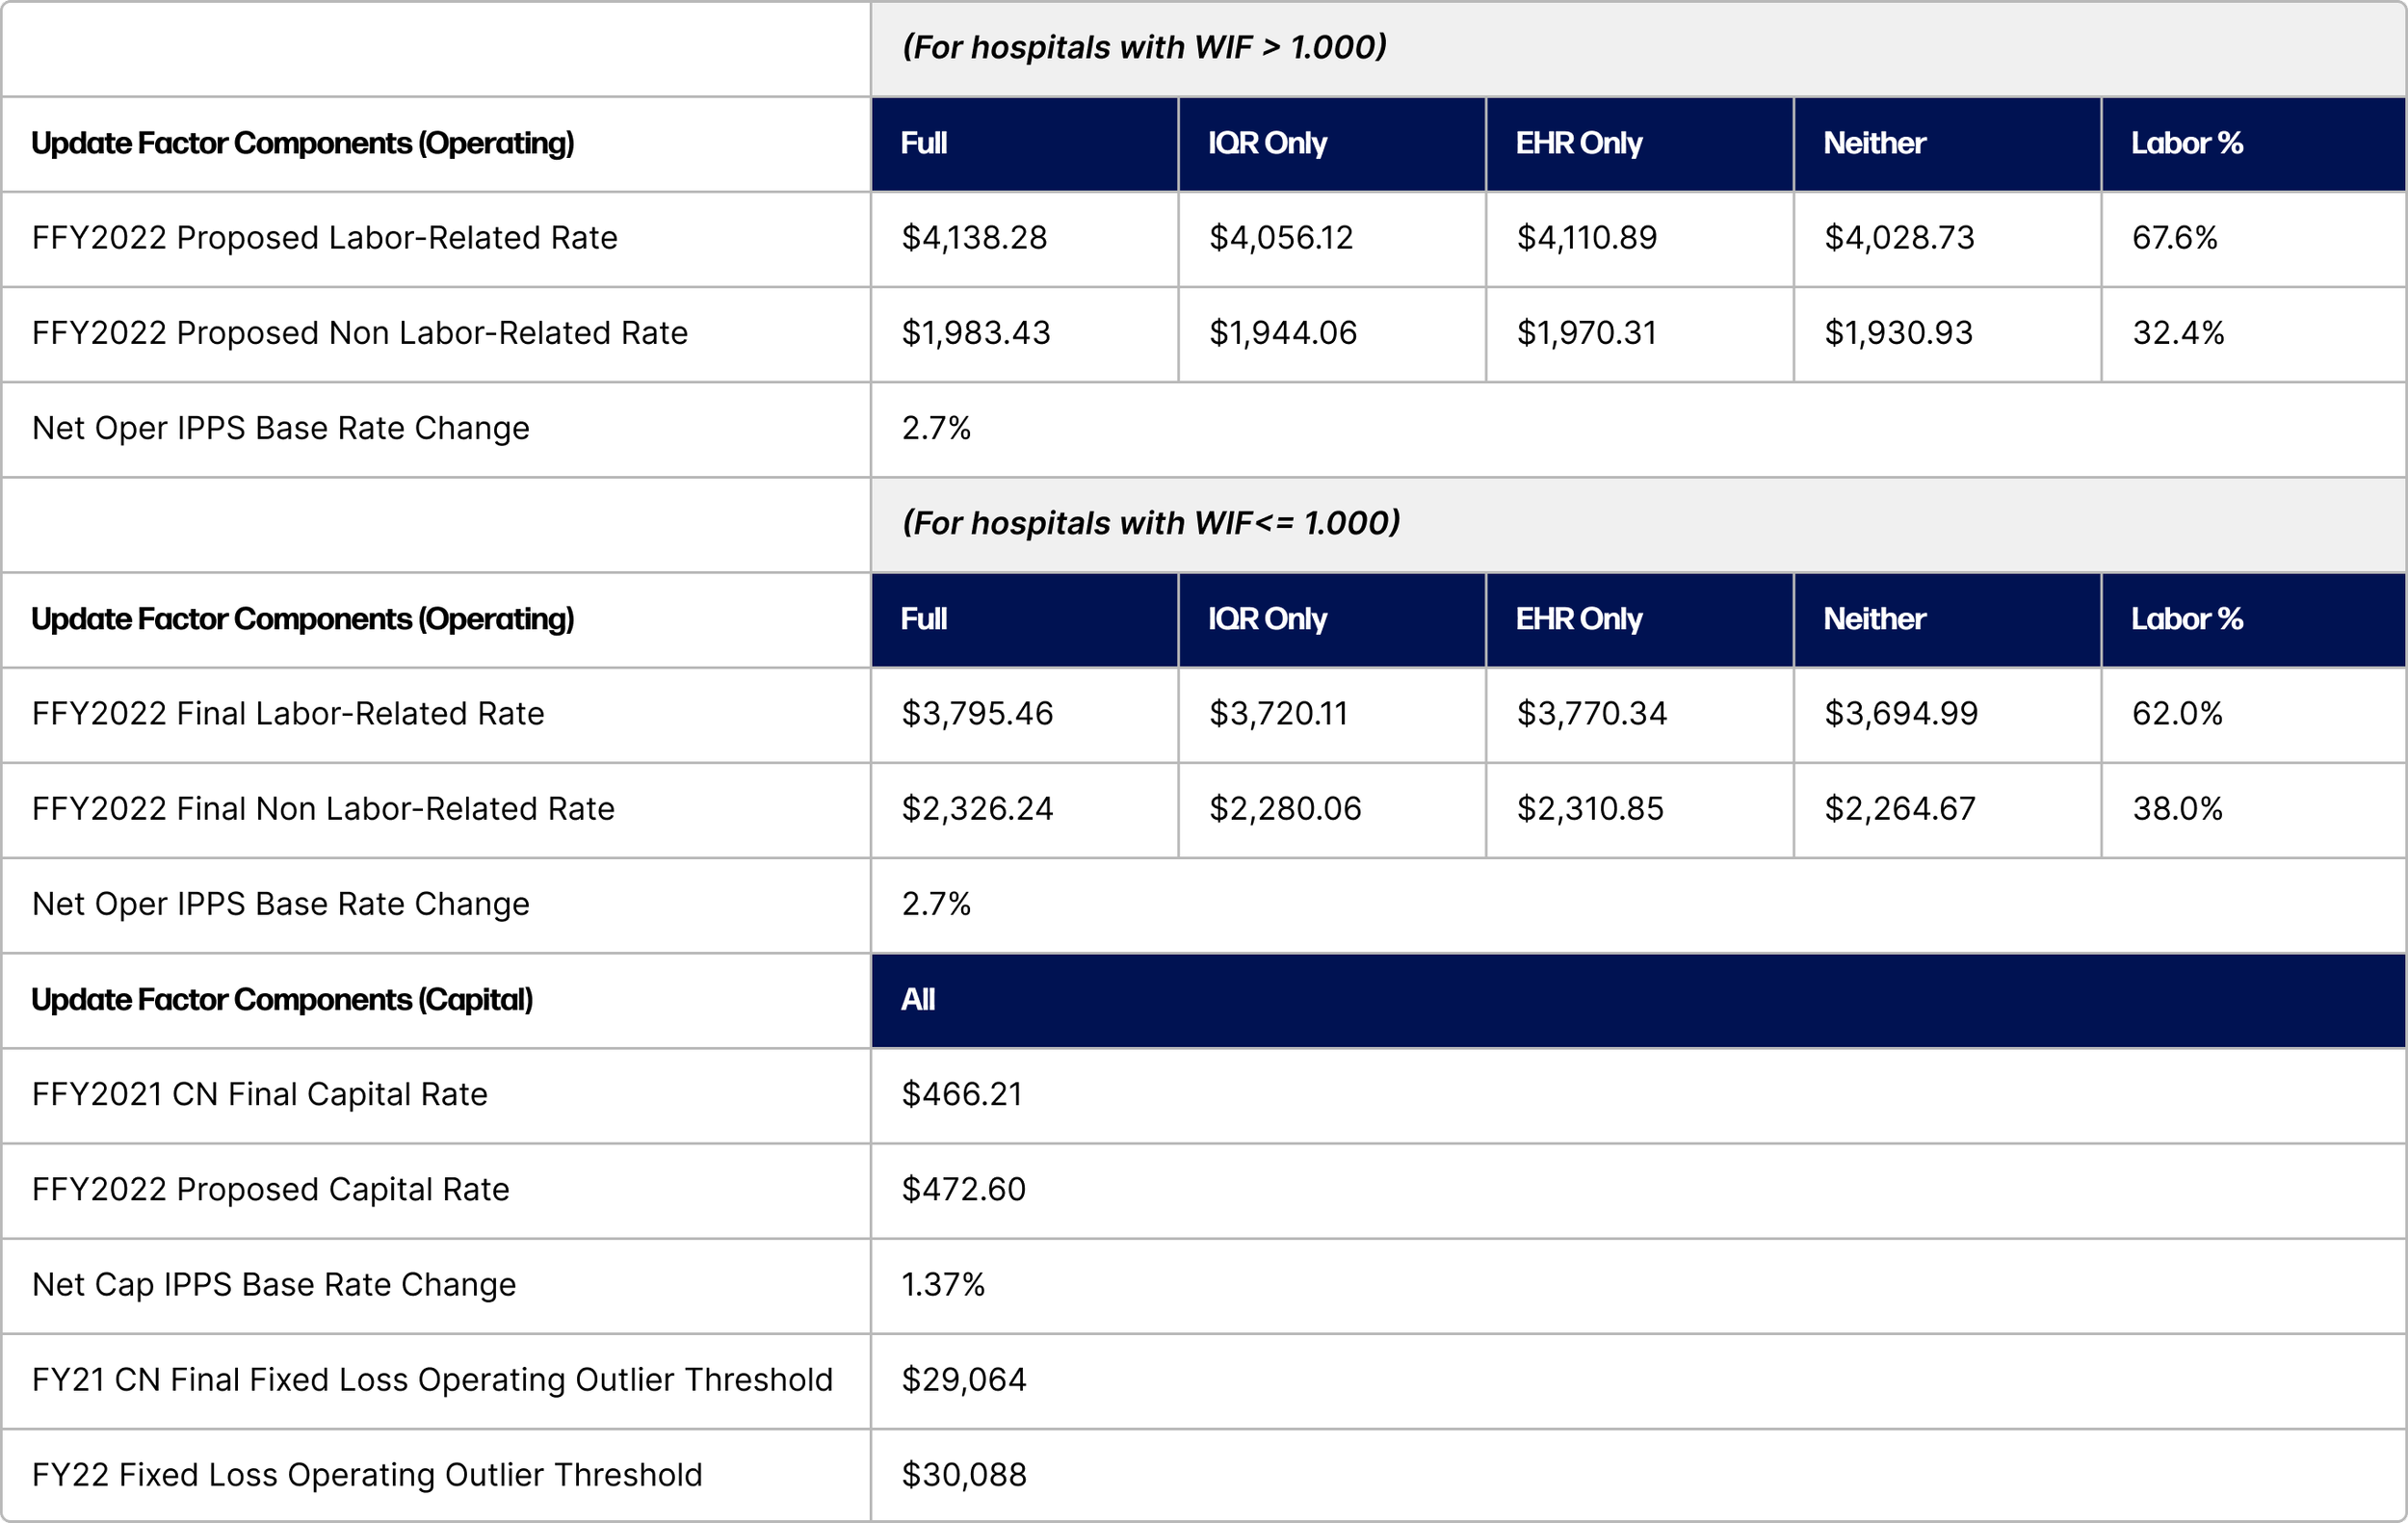Click the "(For hospitals with WIF<= 1.000)" heading
Viewport: 2408px width, 1523px height.
pos(1150,522)
